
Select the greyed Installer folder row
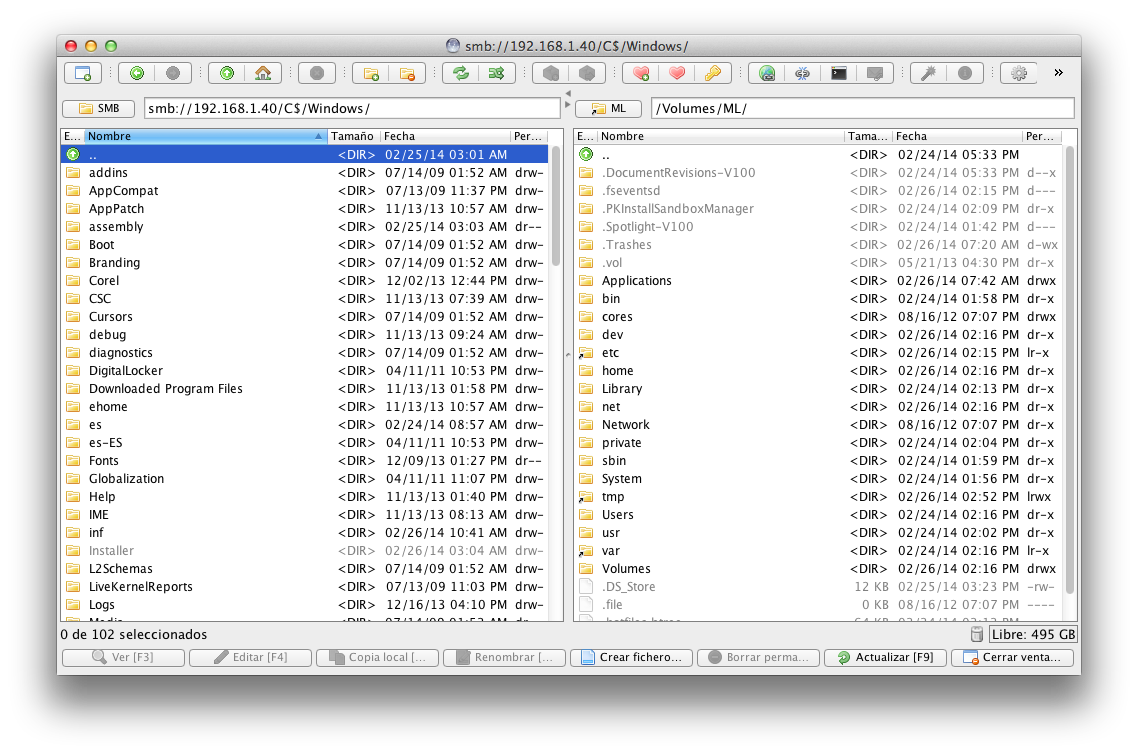[305, 551]
